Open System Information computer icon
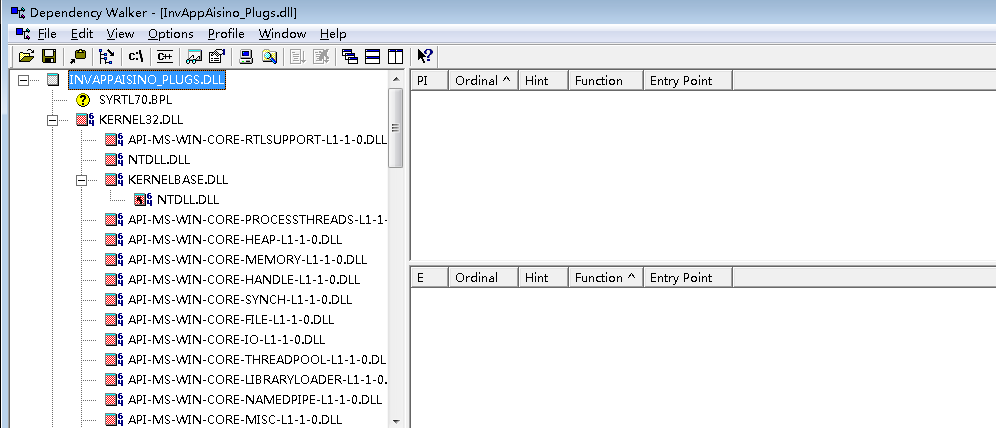 click(246, 57)
